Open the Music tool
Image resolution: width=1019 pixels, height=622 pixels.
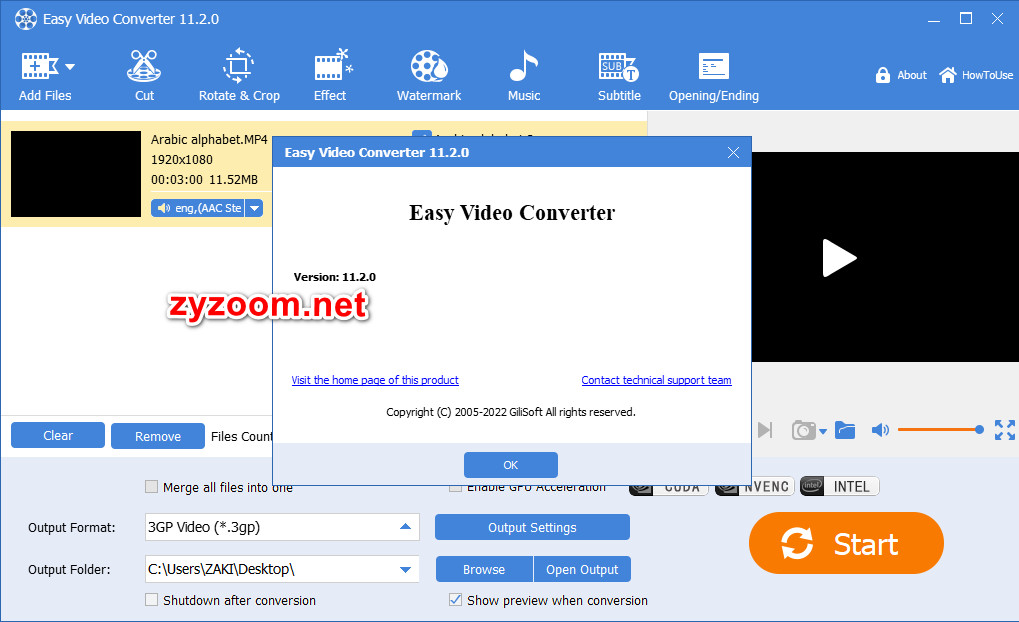[x=524, y=75]
